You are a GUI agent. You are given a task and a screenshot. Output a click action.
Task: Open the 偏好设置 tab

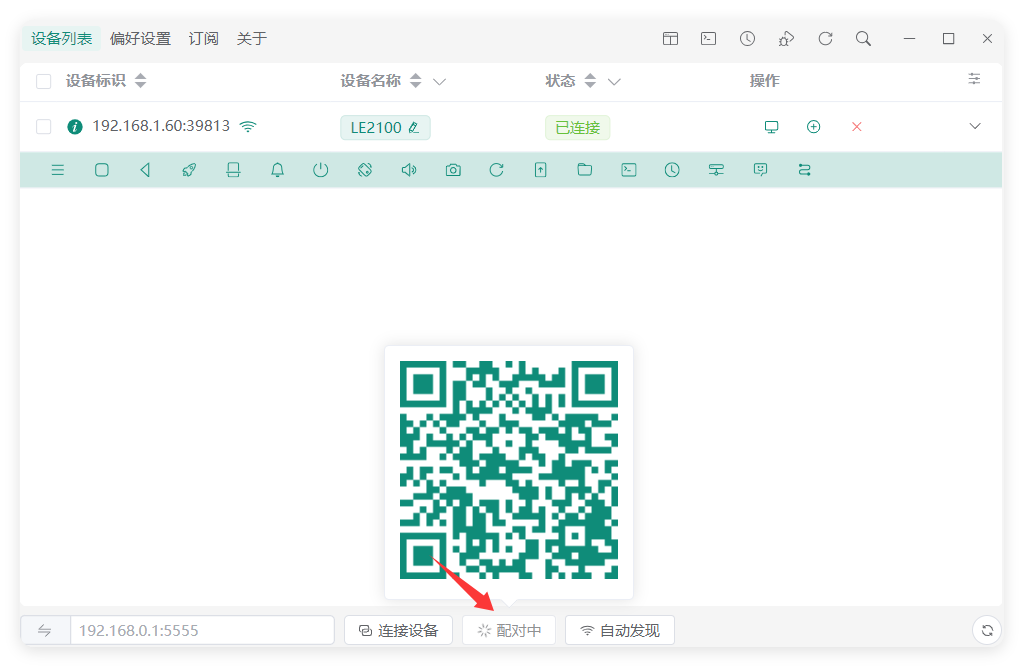coord(140,38)
